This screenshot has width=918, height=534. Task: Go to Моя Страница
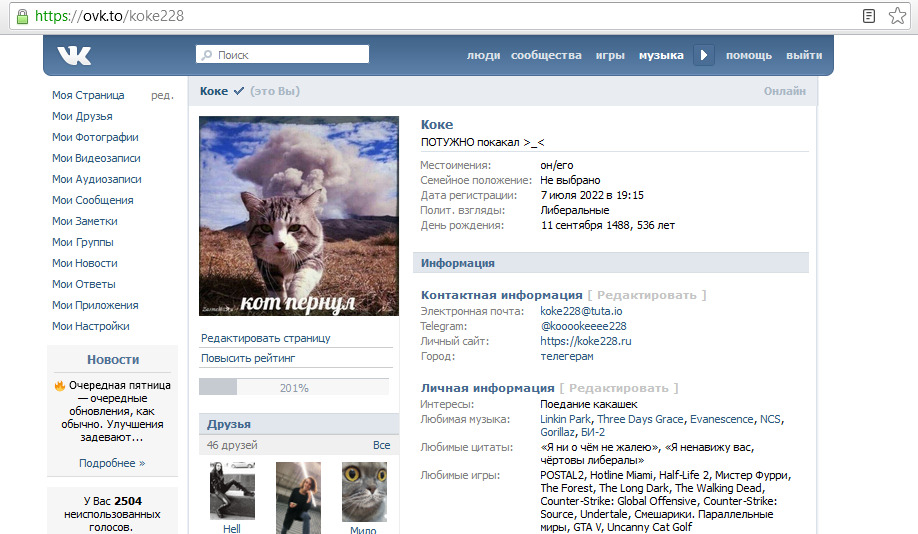[88, 95]
